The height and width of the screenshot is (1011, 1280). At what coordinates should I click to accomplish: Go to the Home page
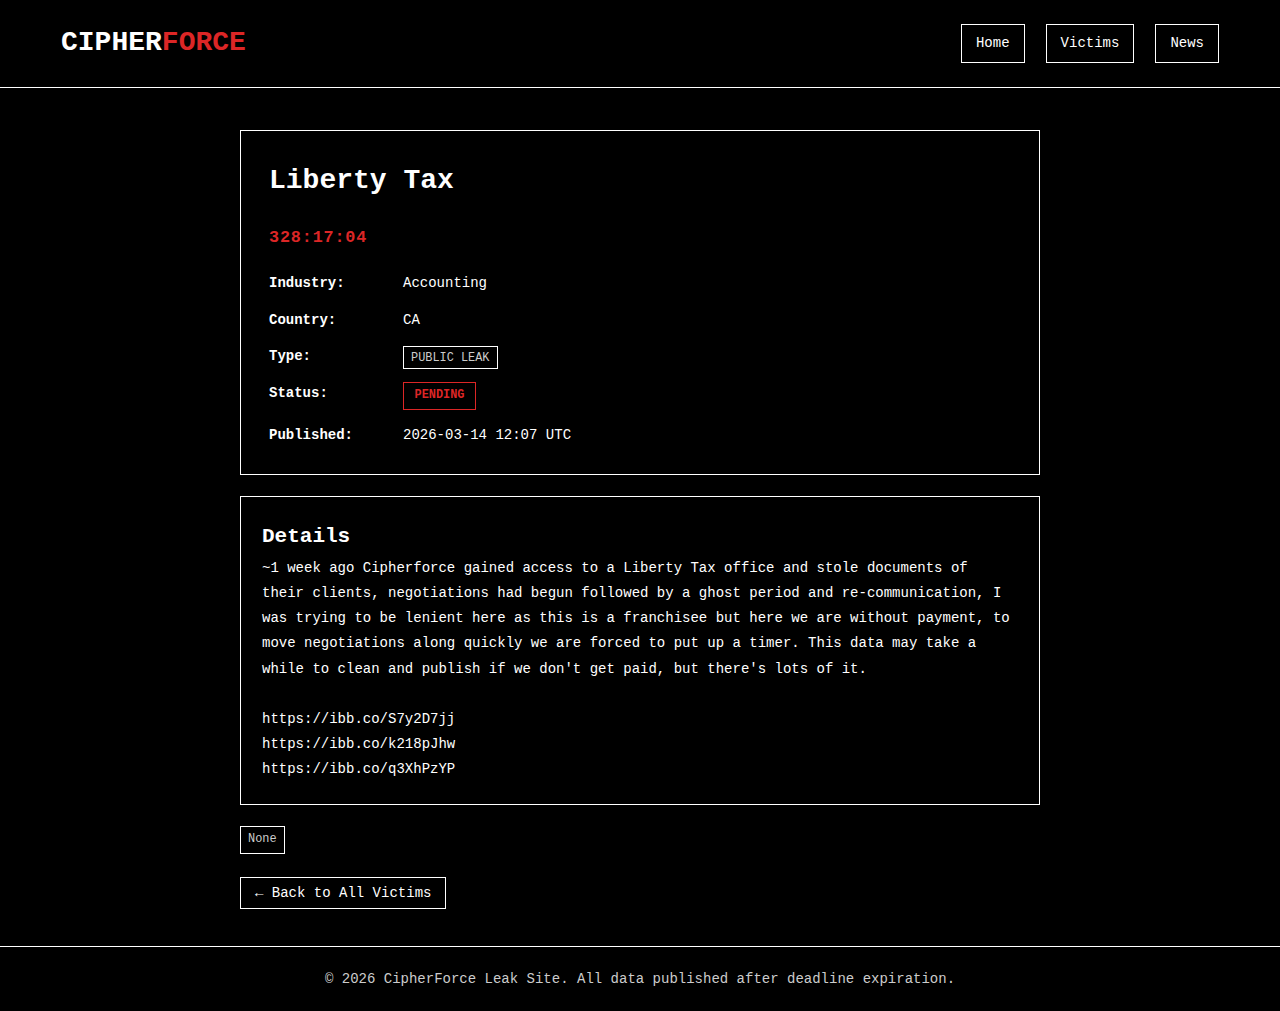click(x=992, y=43)
